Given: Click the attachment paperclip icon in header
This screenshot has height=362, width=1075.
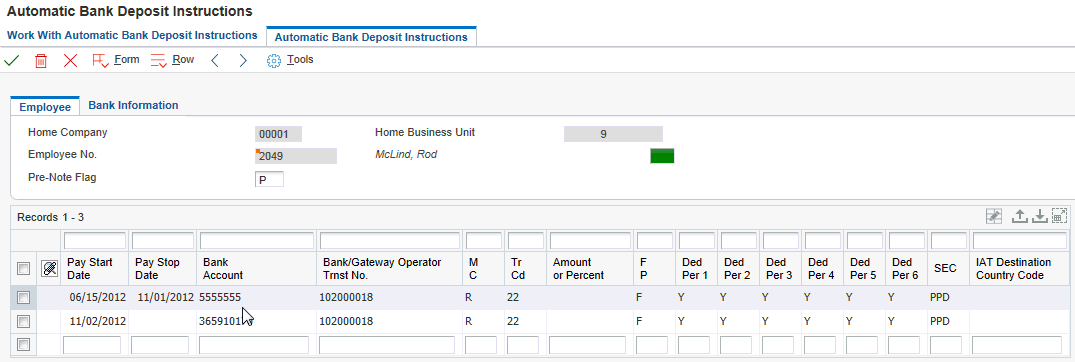Looking at the screenshot, I should [x=49, y=269].
